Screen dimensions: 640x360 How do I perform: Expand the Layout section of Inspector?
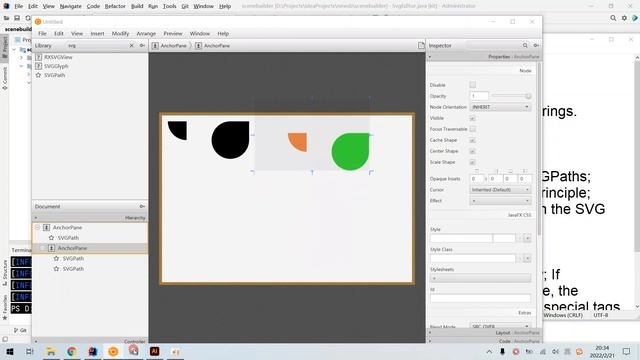point(430,333)
